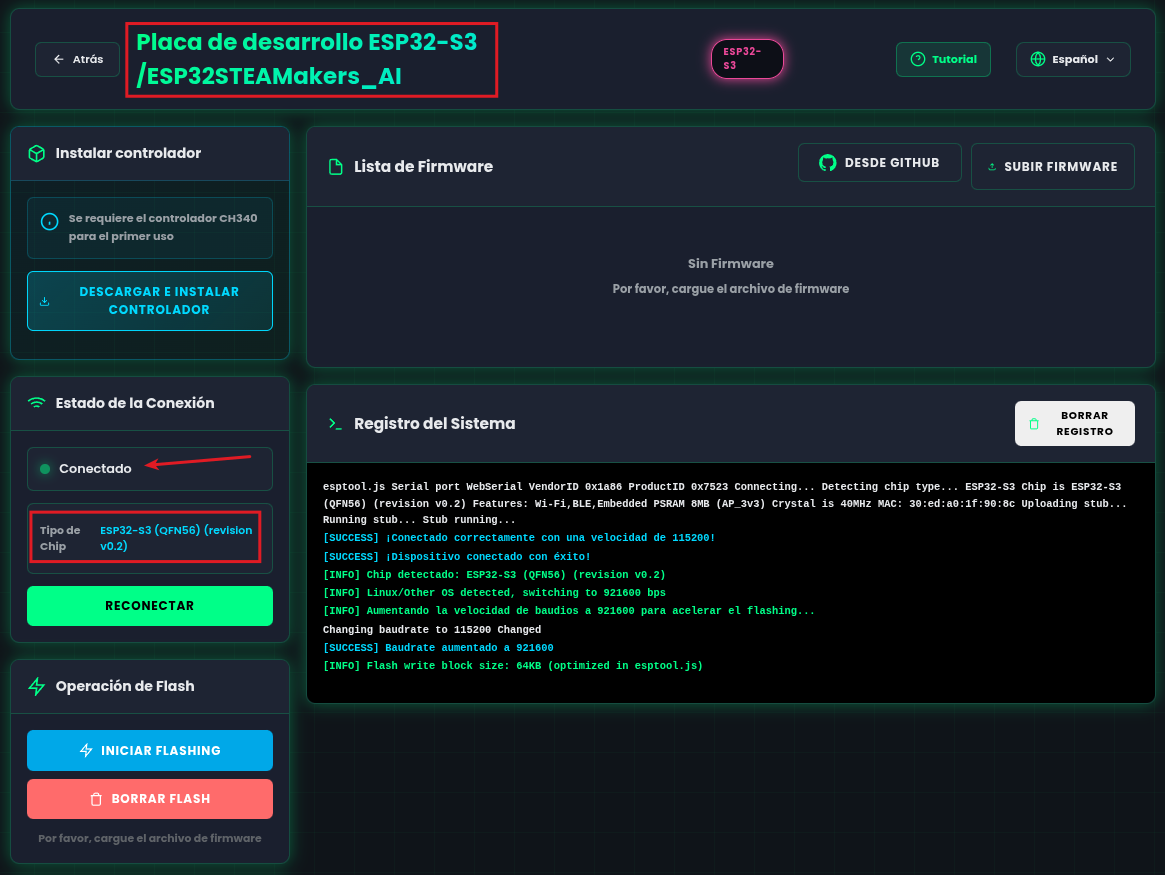Open the Español language dropdown
Viewport: 1165px width, 875px height.
(1073, 59)
